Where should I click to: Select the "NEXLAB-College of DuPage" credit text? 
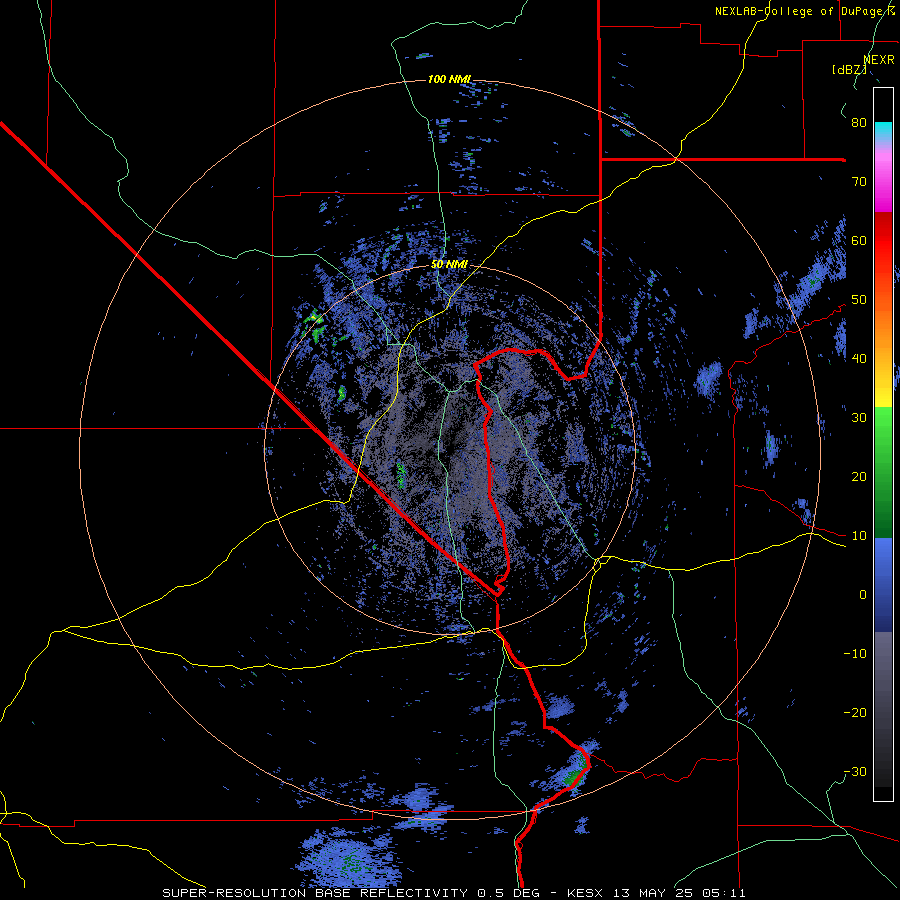[798, 11]
